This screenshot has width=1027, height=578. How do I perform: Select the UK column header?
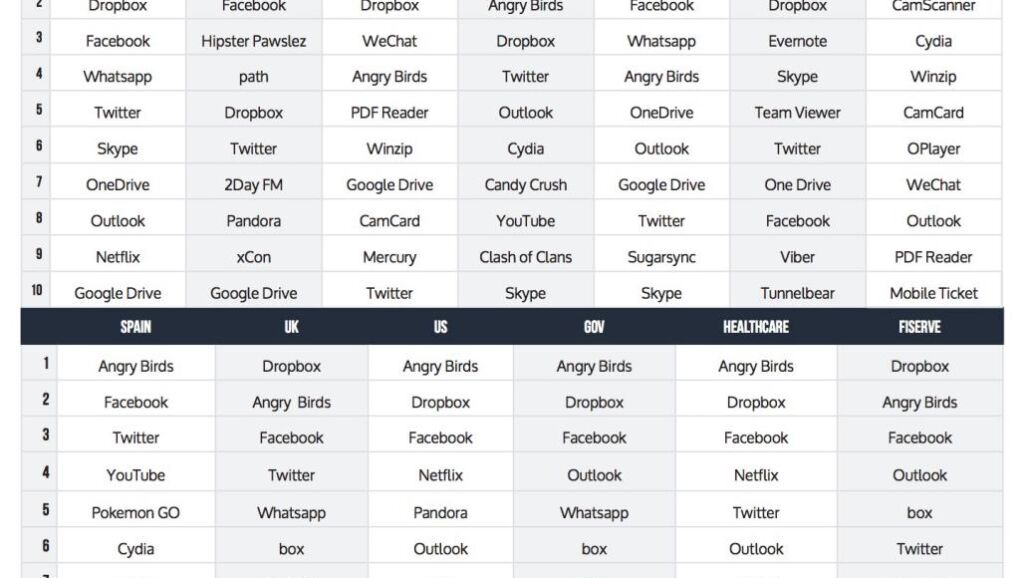291,327
